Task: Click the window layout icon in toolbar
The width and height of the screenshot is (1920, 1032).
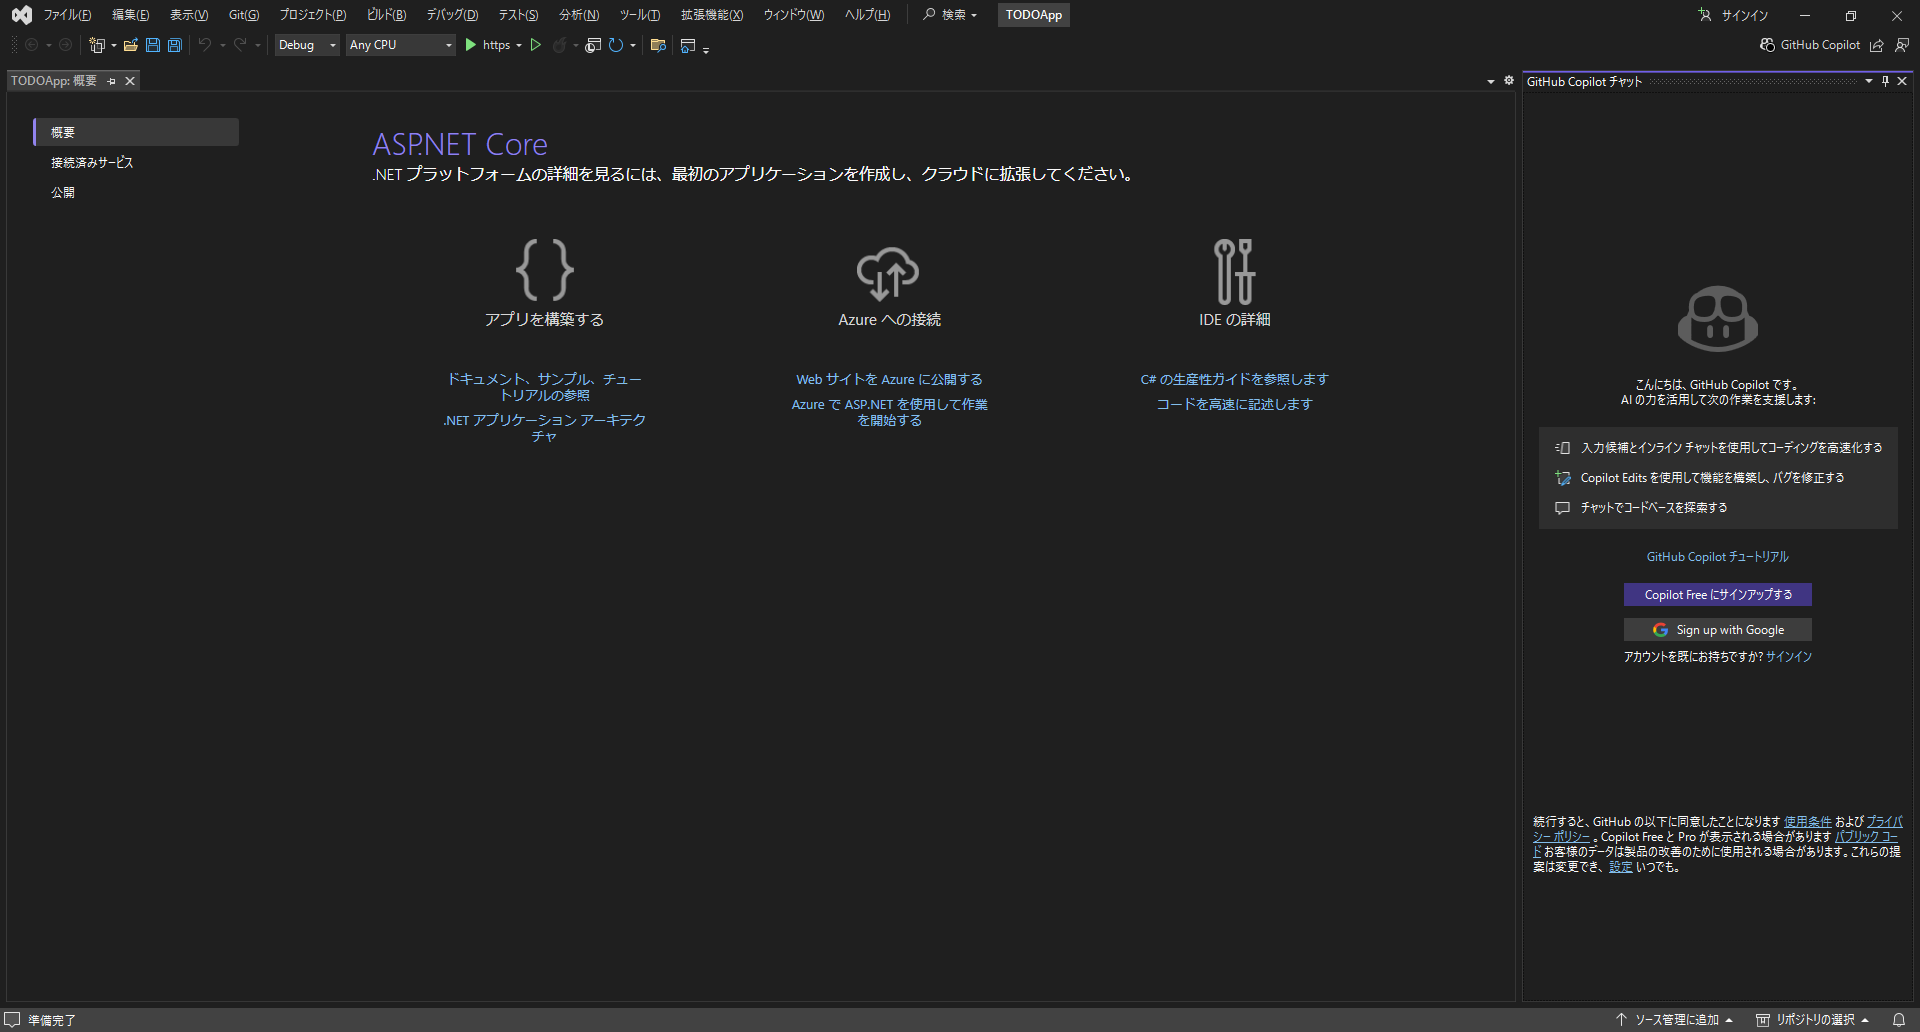Action: [x=688, y=45]
